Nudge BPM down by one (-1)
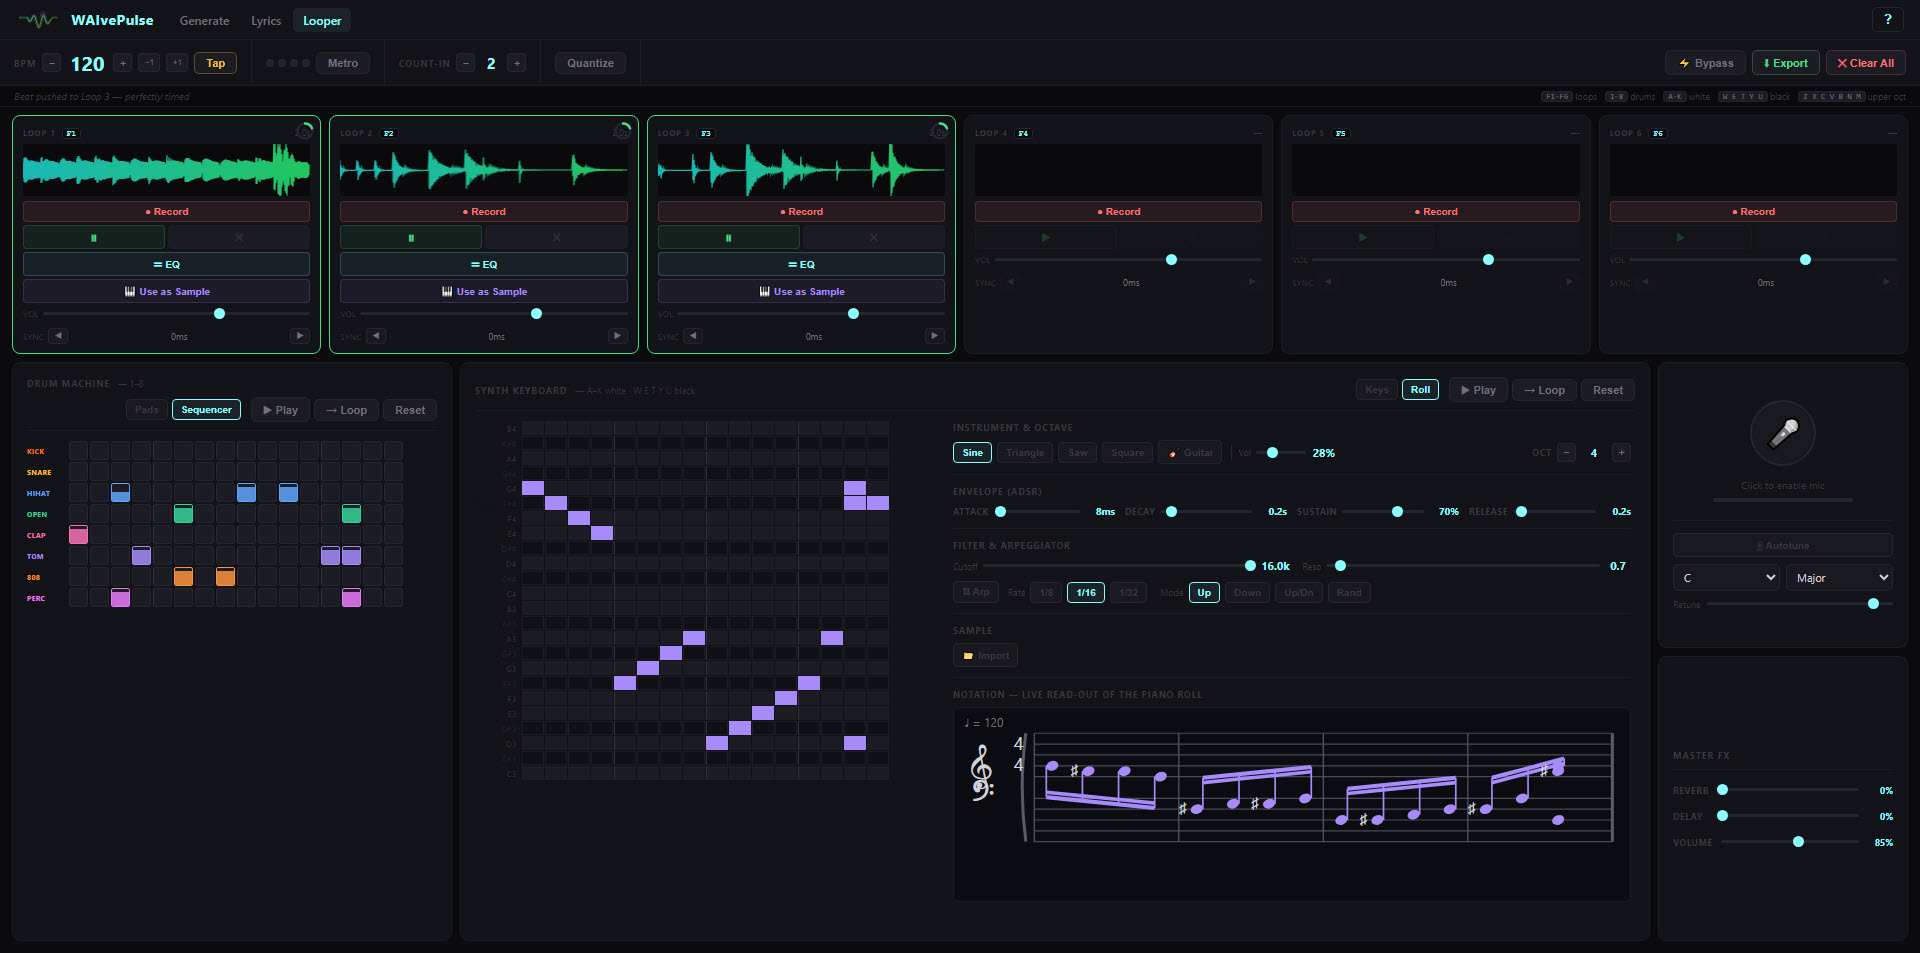Viewport: 1920px width, 953px height. click(x=149, y=63)
